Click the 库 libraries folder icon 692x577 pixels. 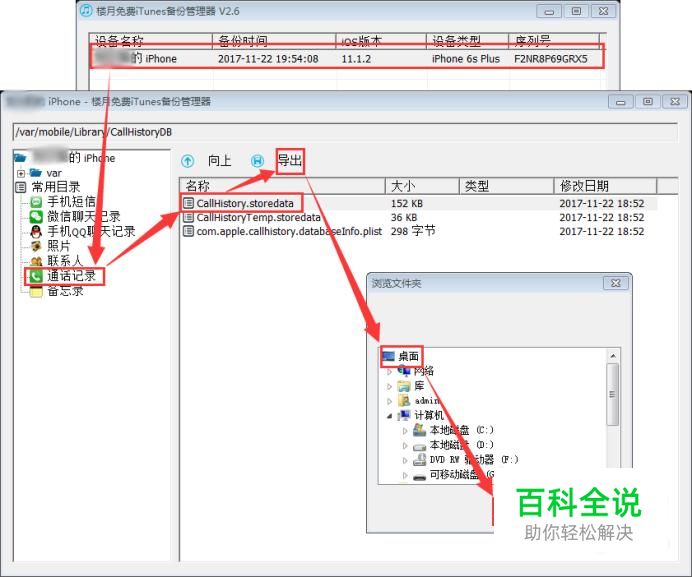pos(404,386)
